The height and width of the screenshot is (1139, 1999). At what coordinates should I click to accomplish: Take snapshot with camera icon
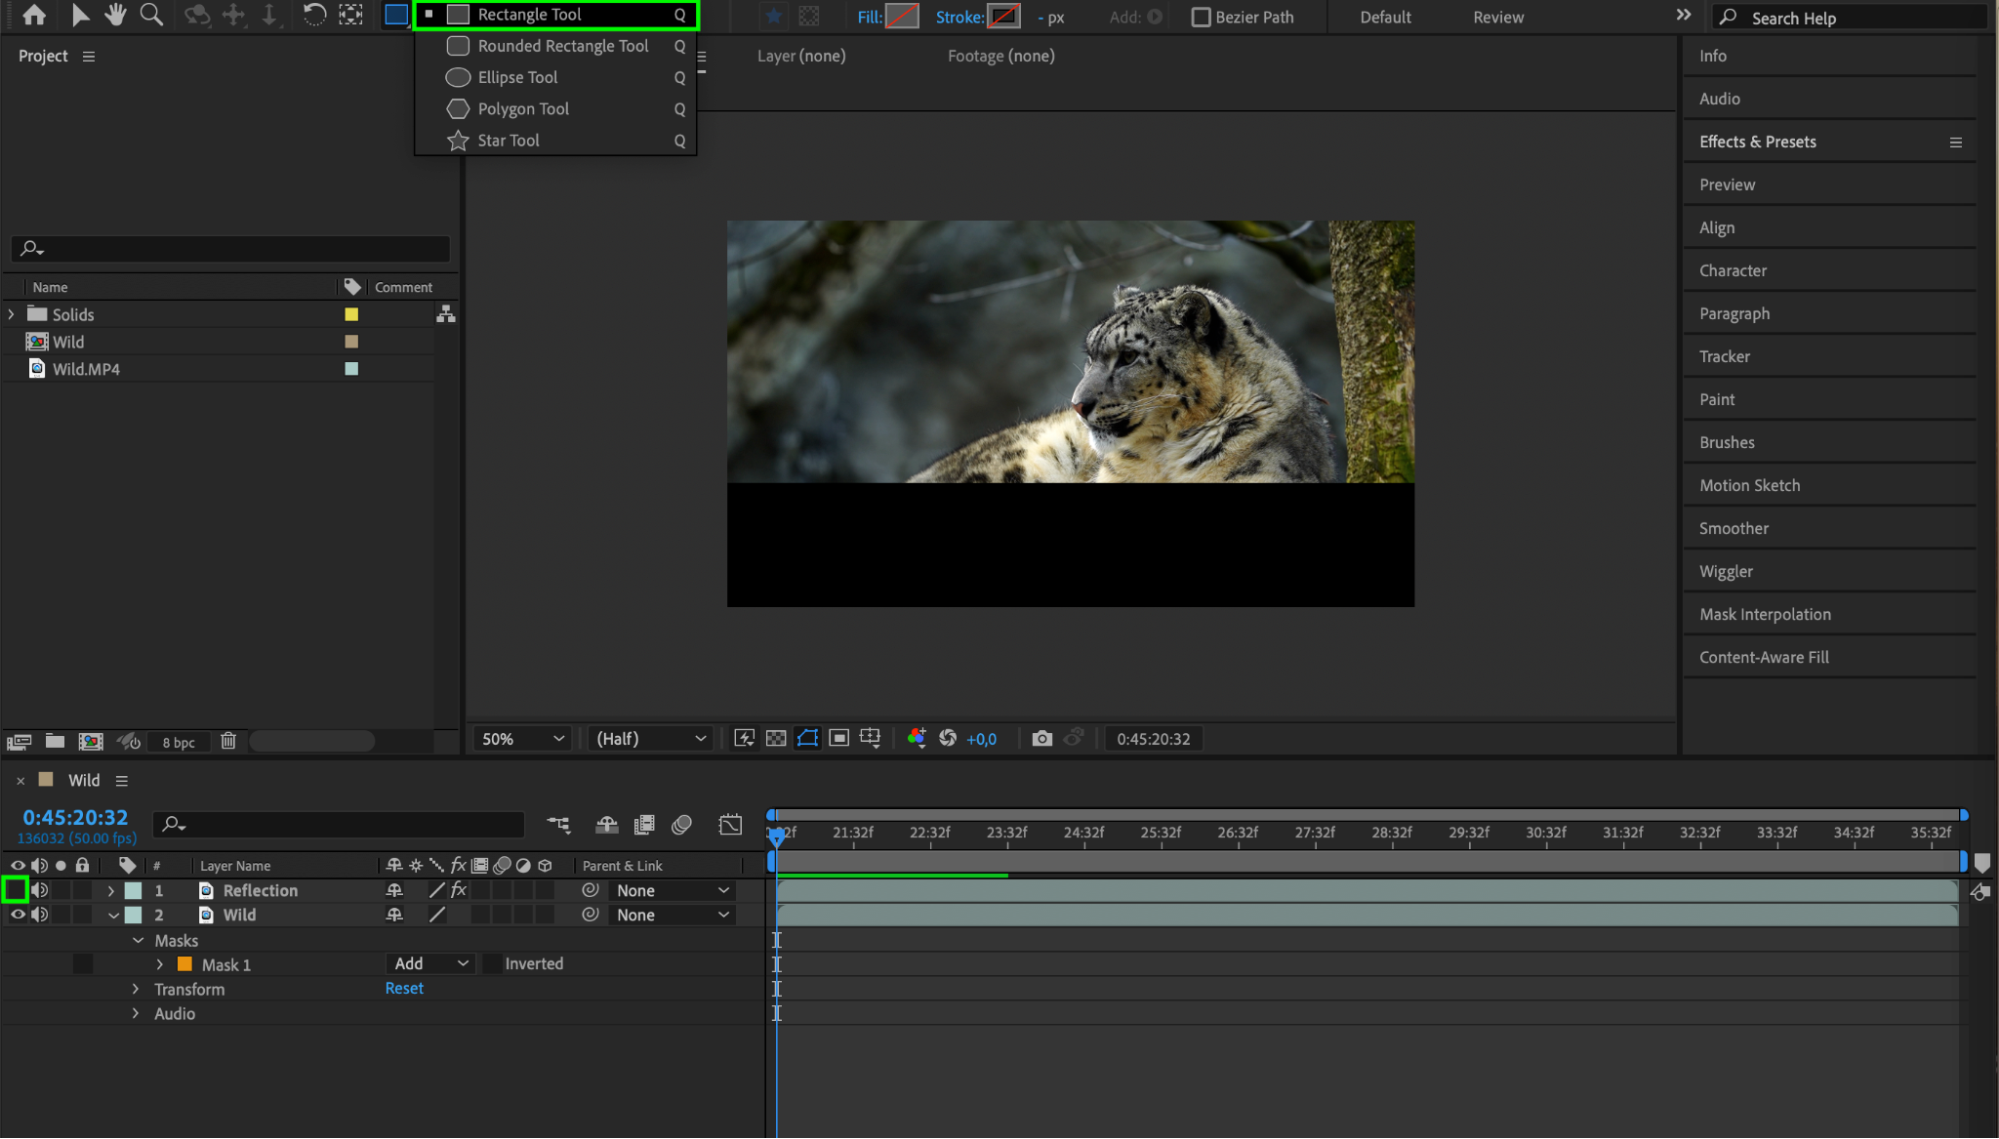tap(1042, 738)
